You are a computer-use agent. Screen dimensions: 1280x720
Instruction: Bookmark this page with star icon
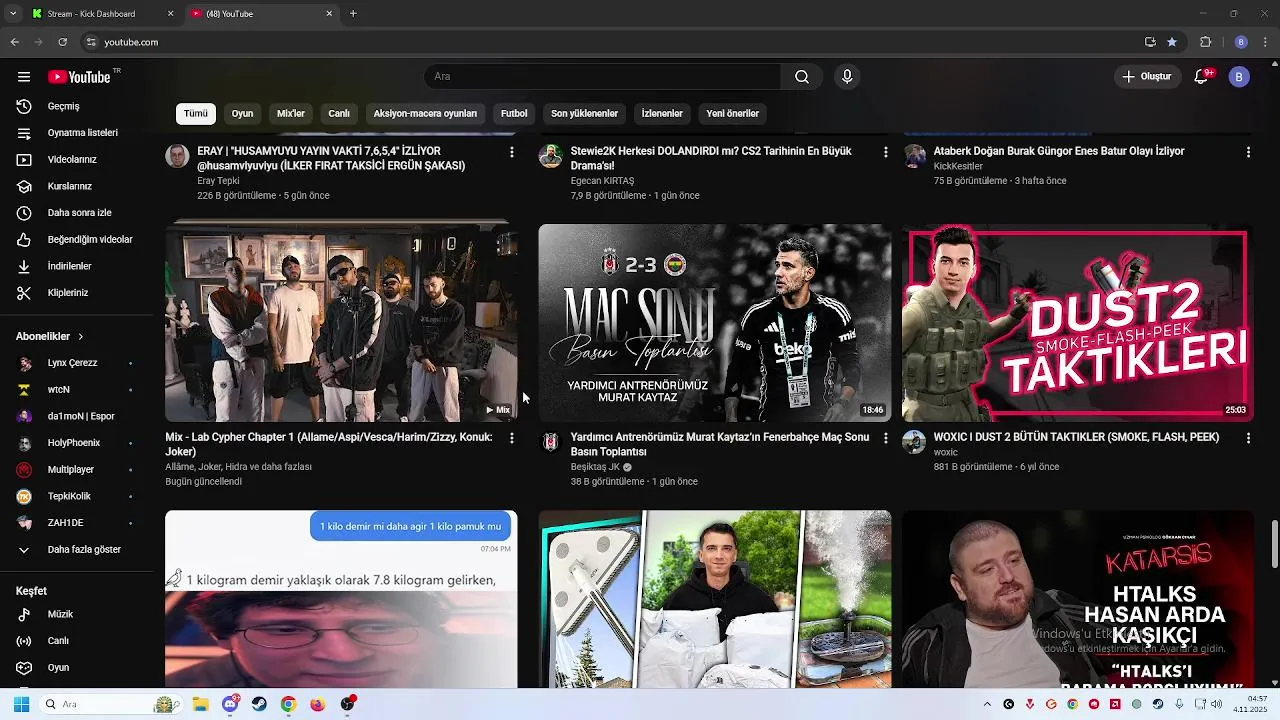[x=1172, y=42]
